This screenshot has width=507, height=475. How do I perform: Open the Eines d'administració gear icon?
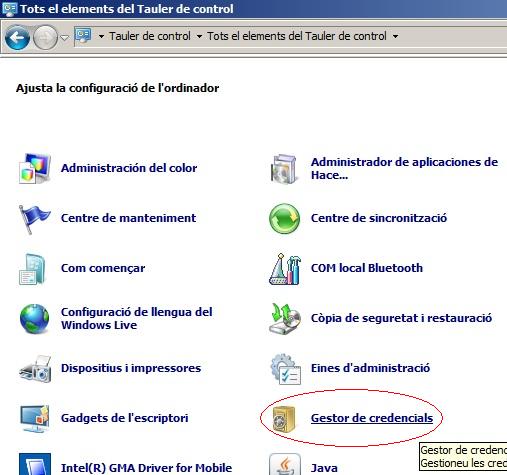pos(285,369)
